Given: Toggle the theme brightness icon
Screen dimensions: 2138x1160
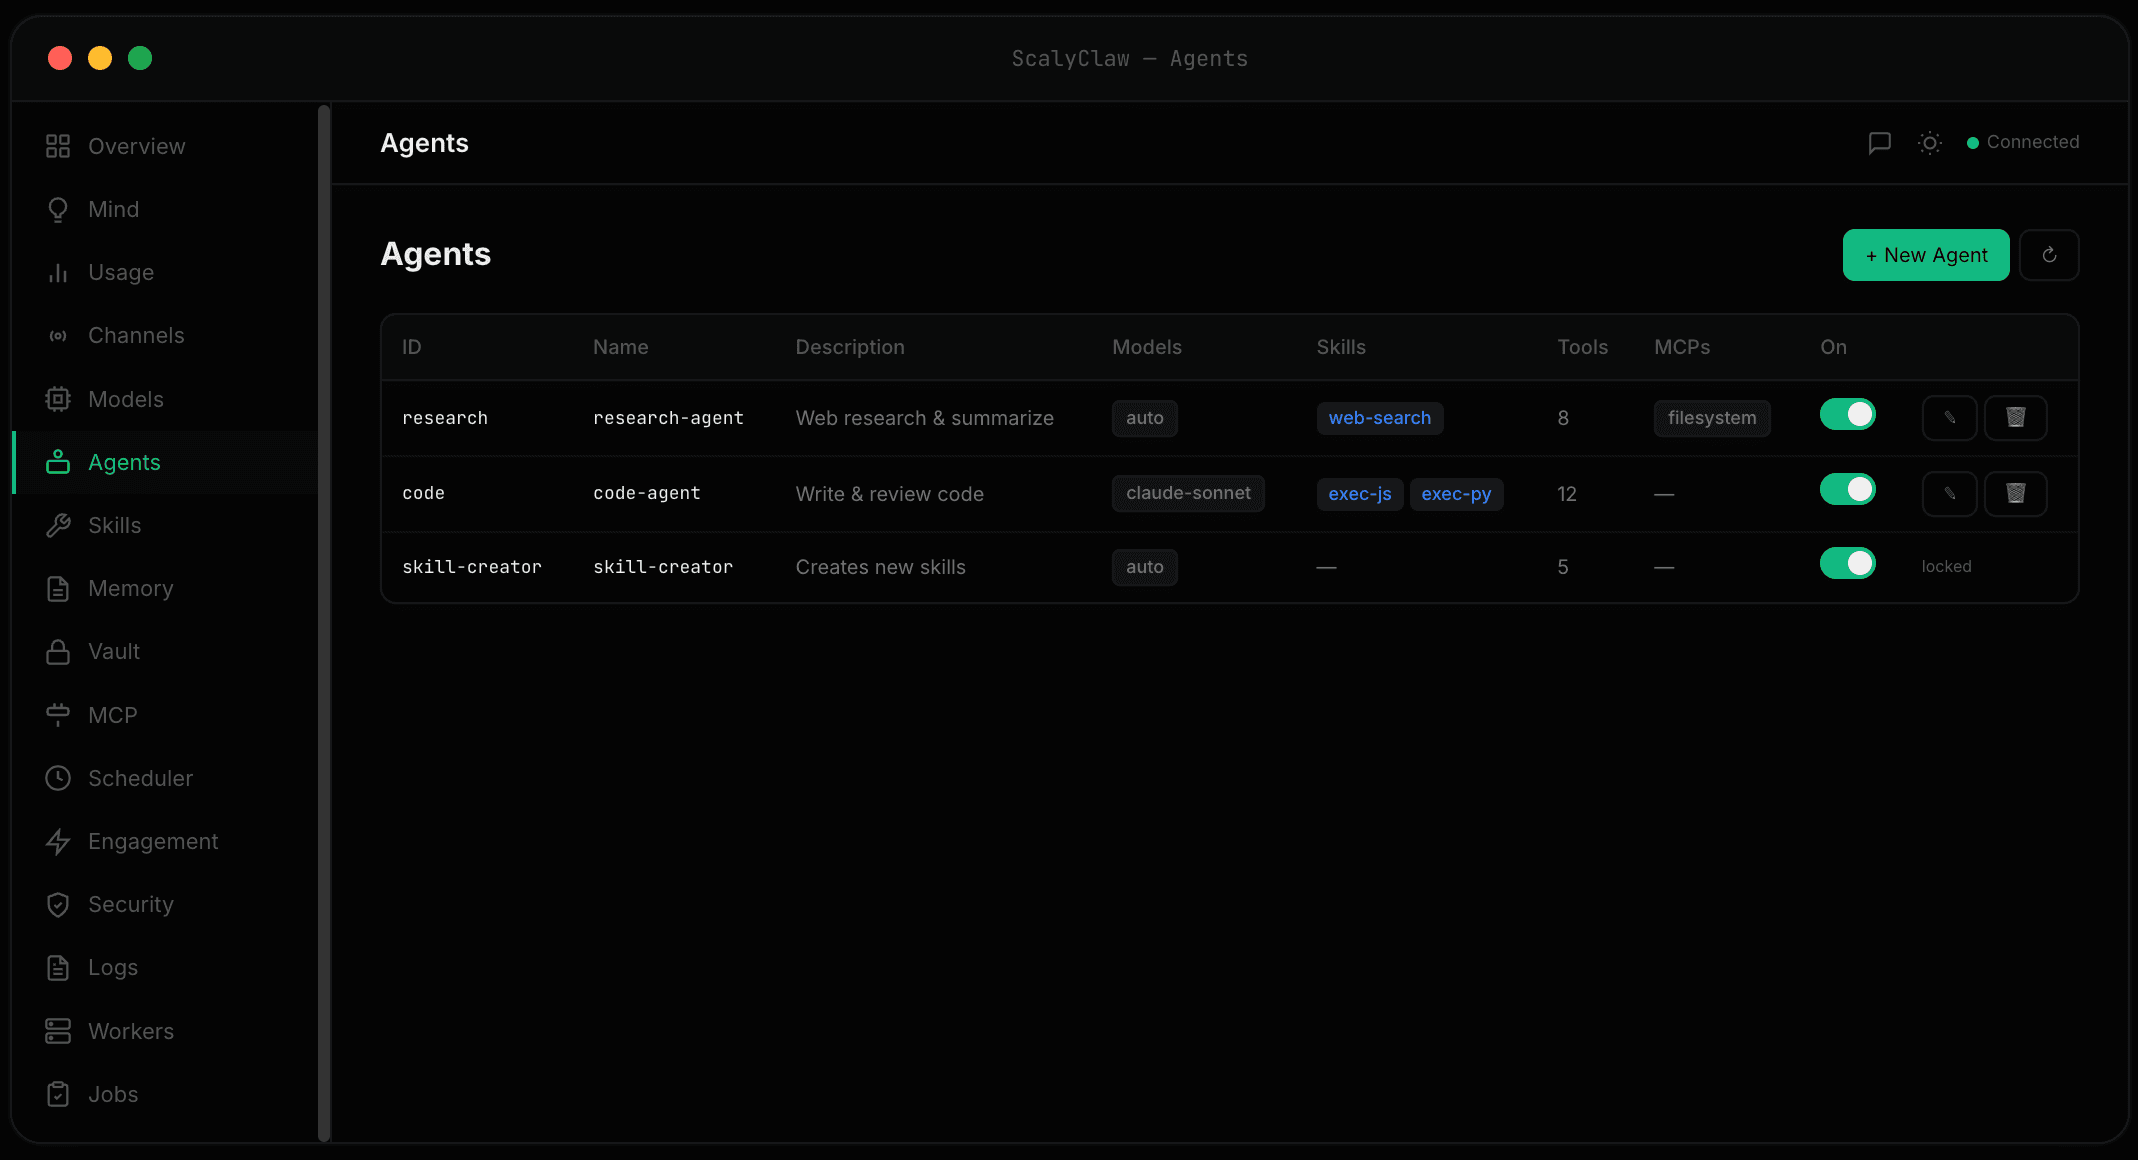Looking at the screenshot, I should pos(1929,143).
